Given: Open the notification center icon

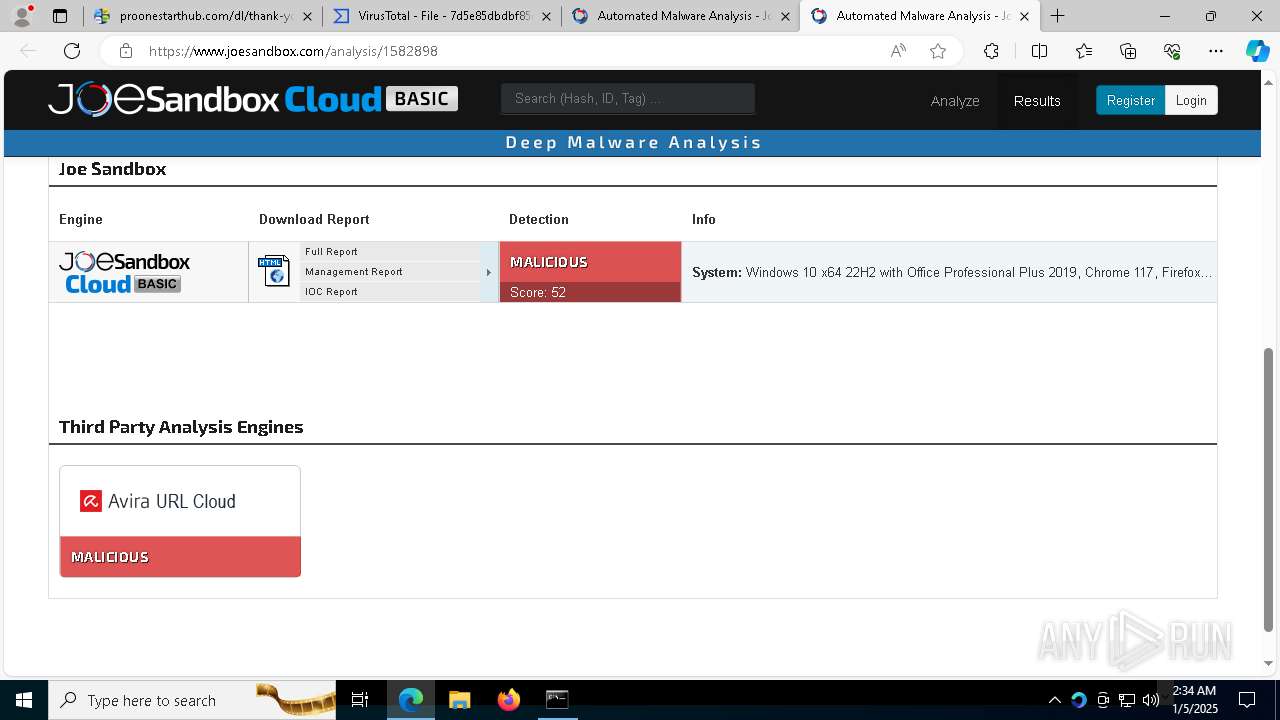Looking at the screenshot, I should click(1248, 700).
